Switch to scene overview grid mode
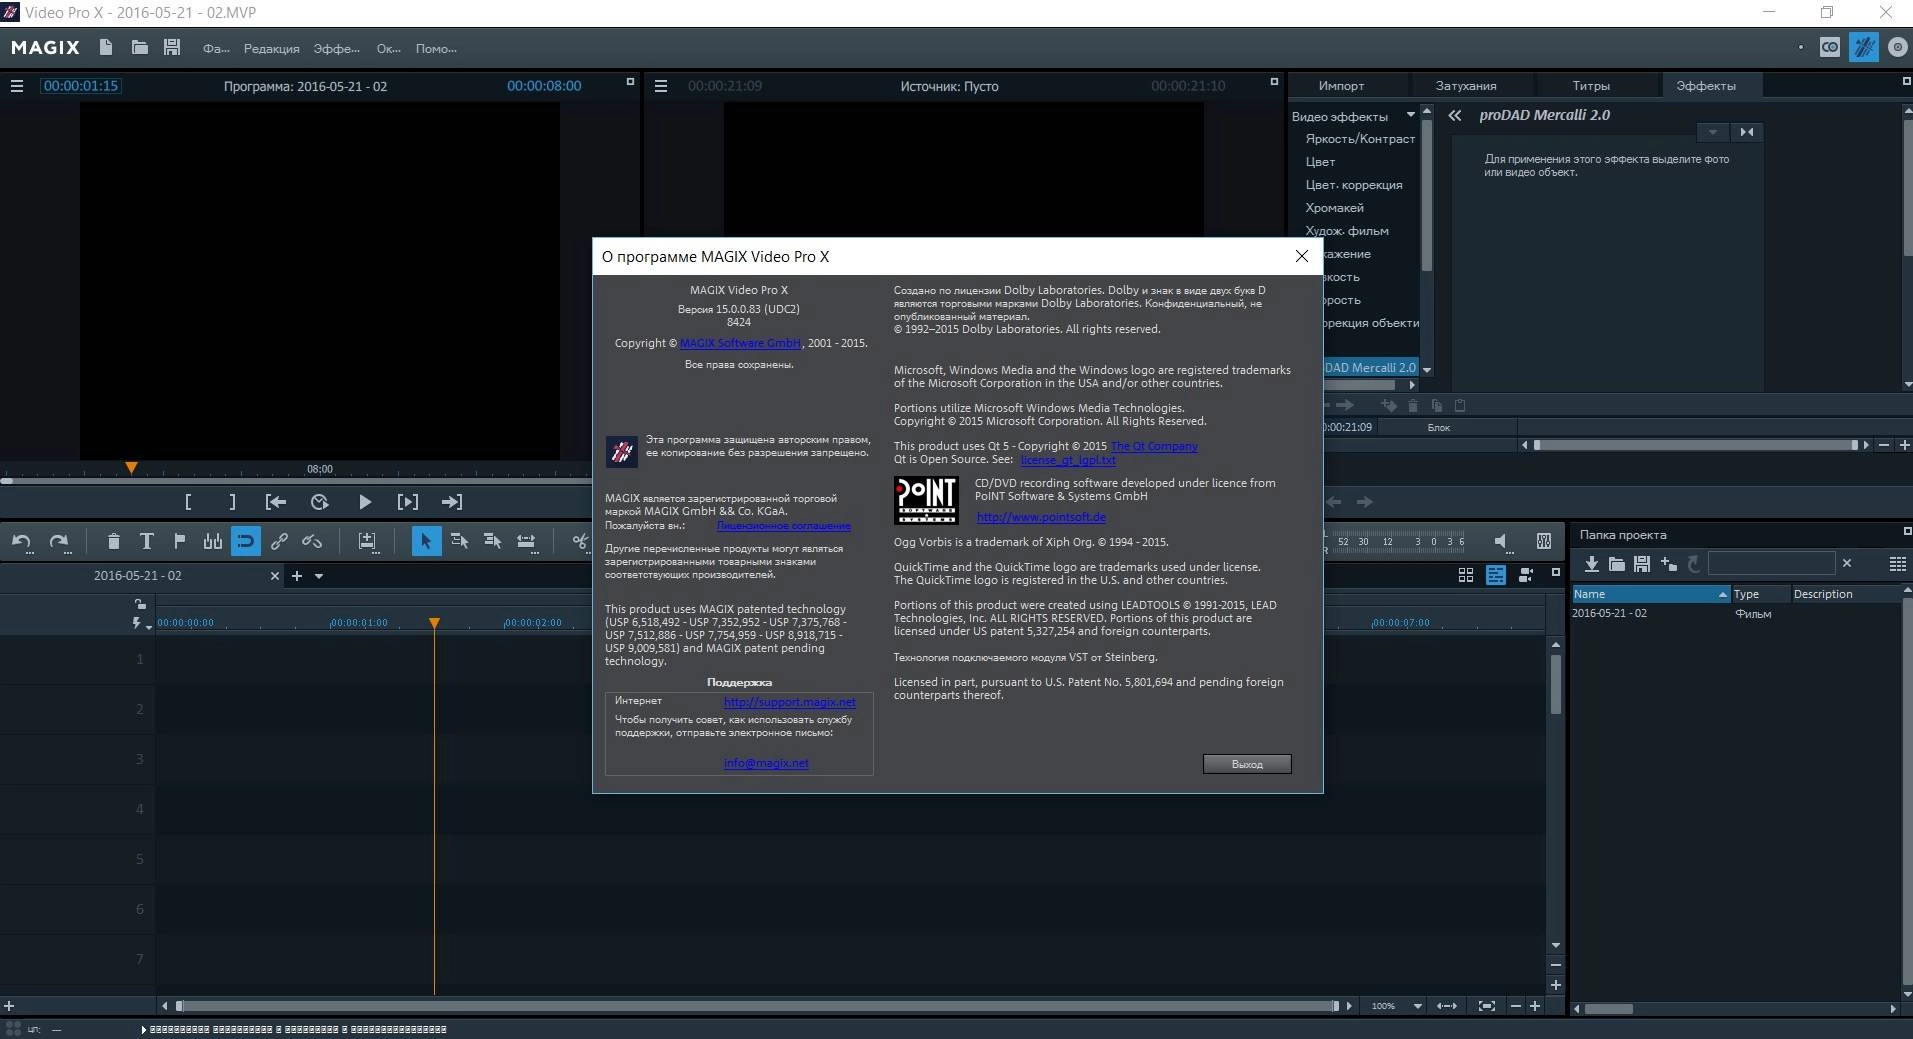The height and width of the screenshot is (1039, 1913). click(1466, 575)
